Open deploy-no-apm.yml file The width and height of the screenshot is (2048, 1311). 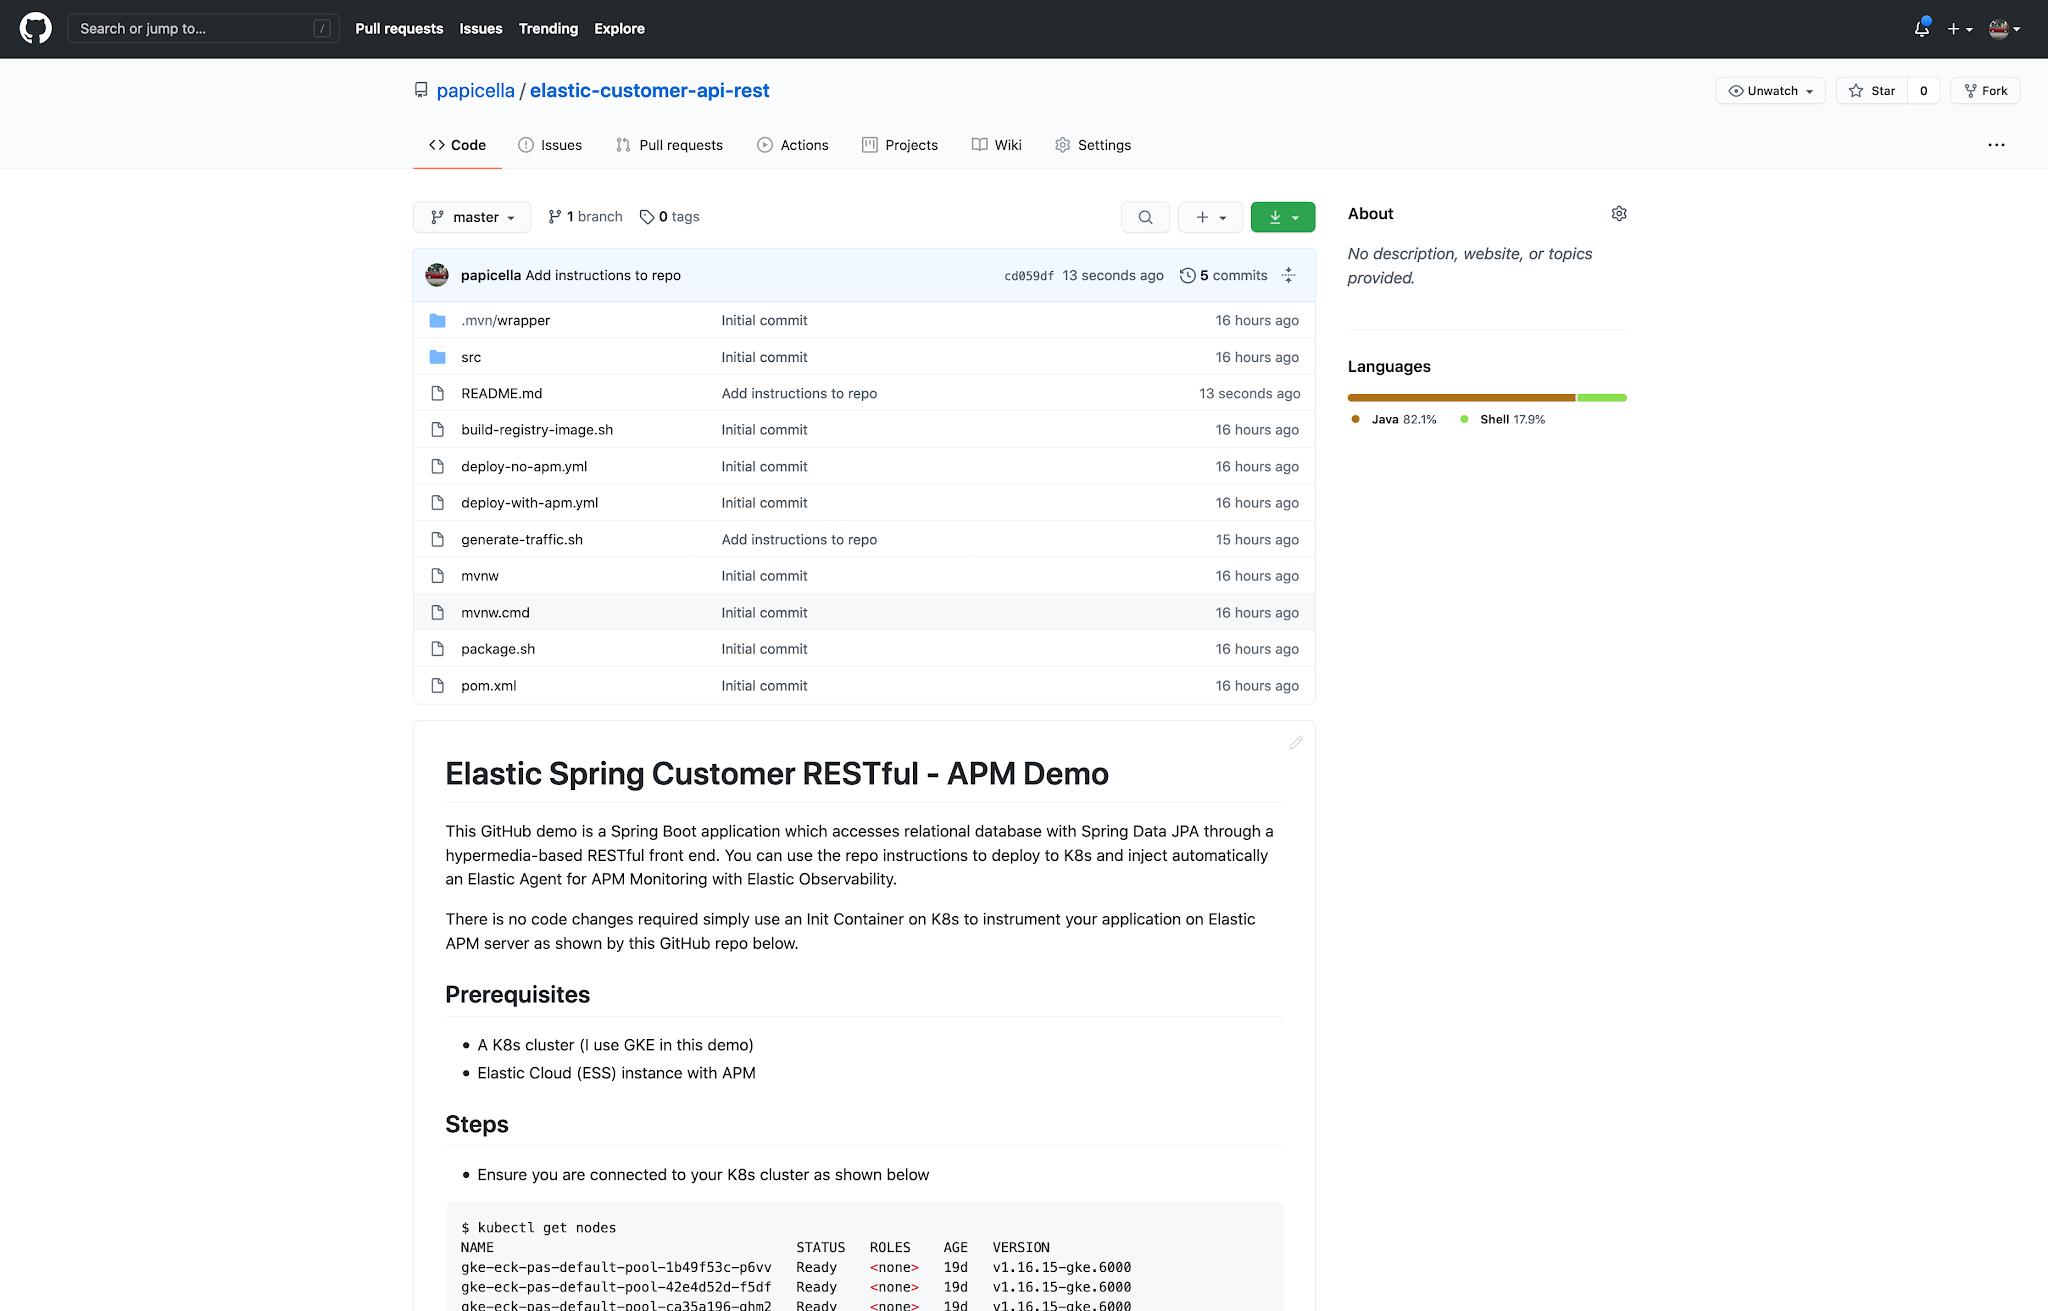524,467
